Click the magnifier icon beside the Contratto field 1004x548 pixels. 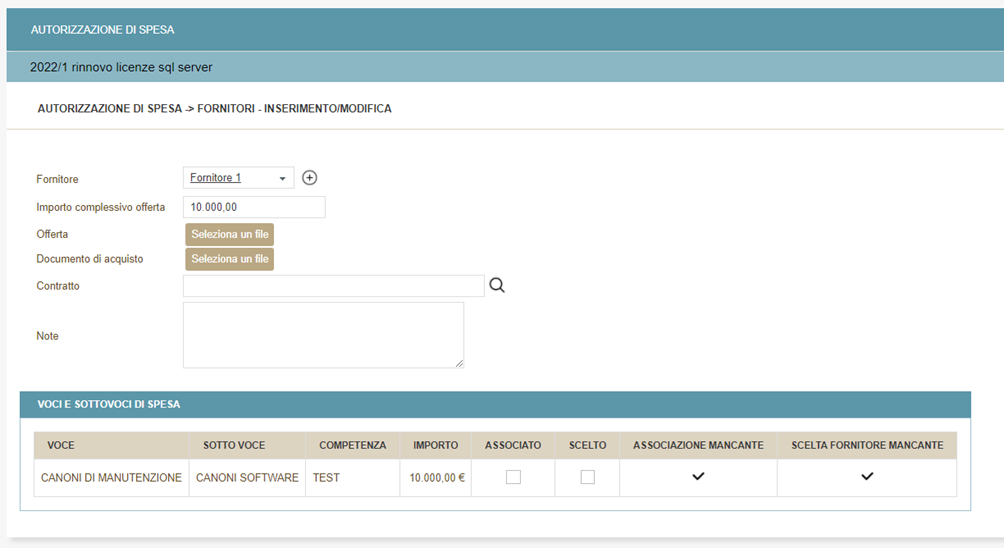[x=497, y=286]
